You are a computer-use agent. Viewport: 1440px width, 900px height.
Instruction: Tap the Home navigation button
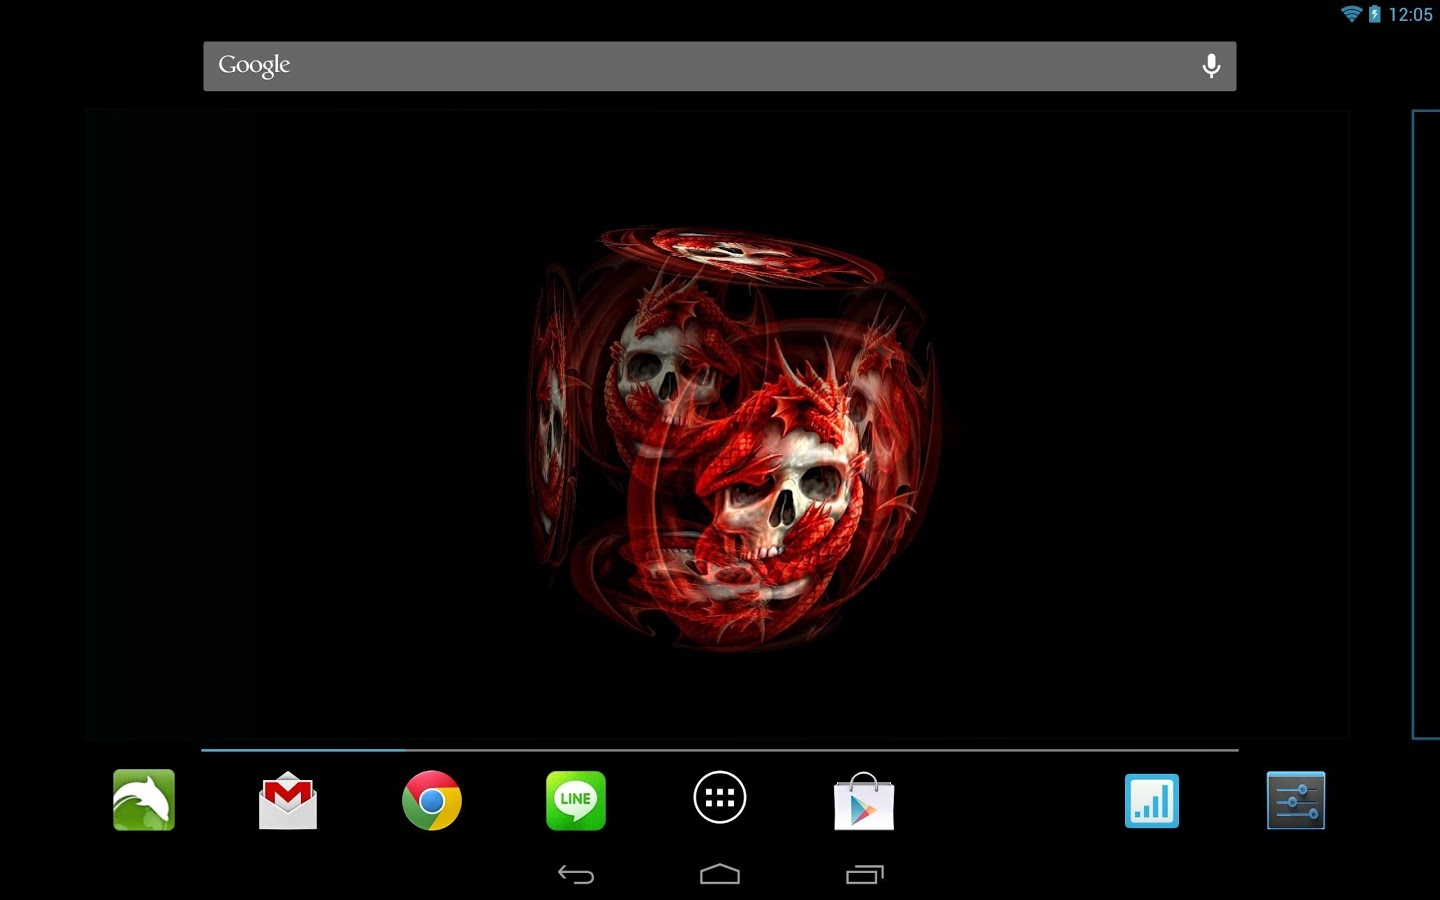click(720, 875)
